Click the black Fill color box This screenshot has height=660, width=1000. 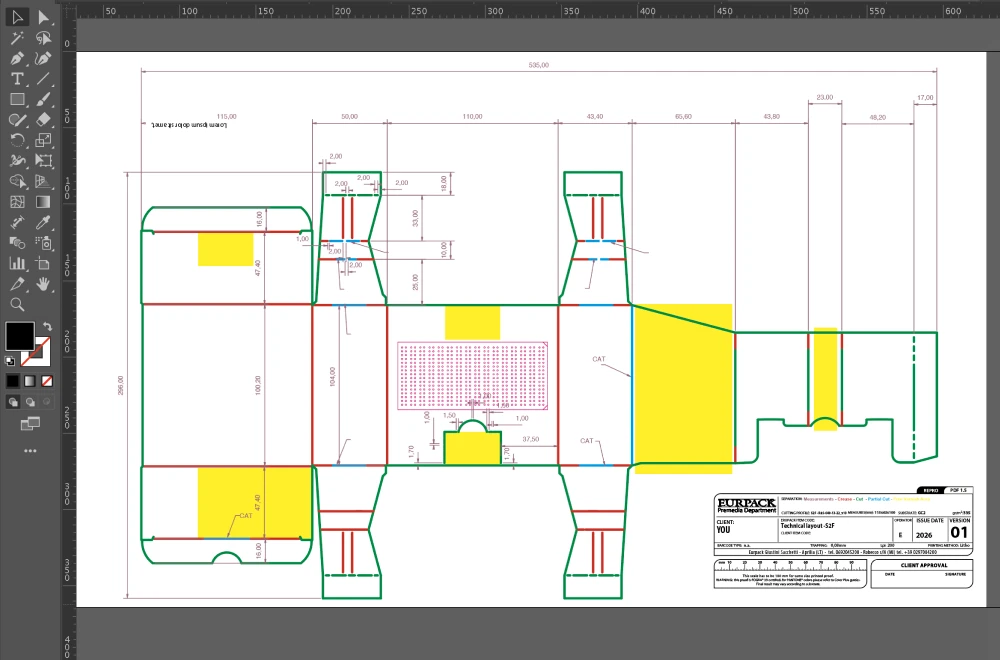[x=20, y=336]
